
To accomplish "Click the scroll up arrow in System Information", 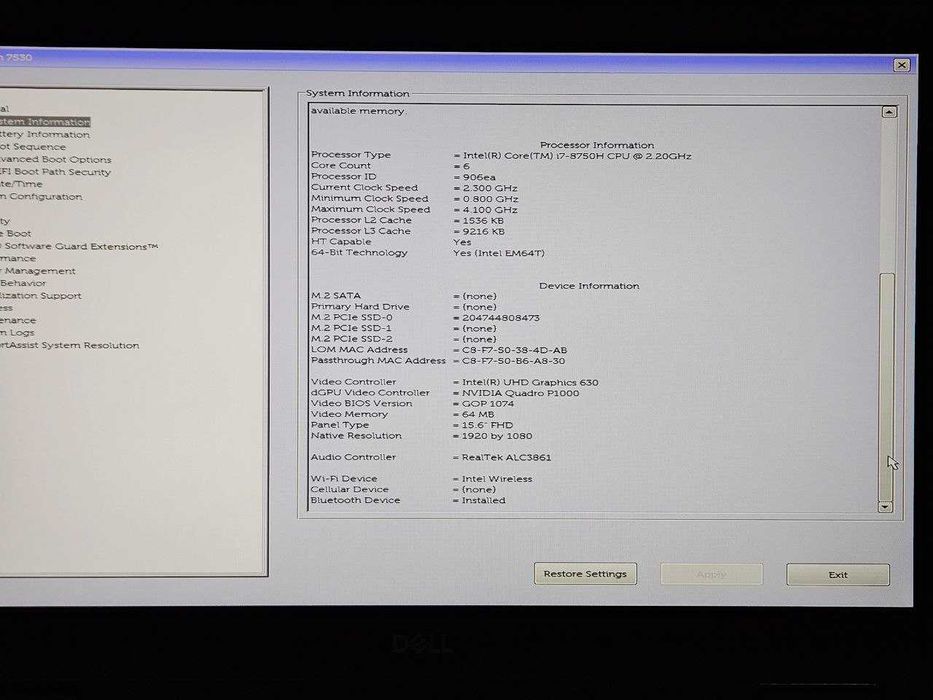I will [889, 112].
